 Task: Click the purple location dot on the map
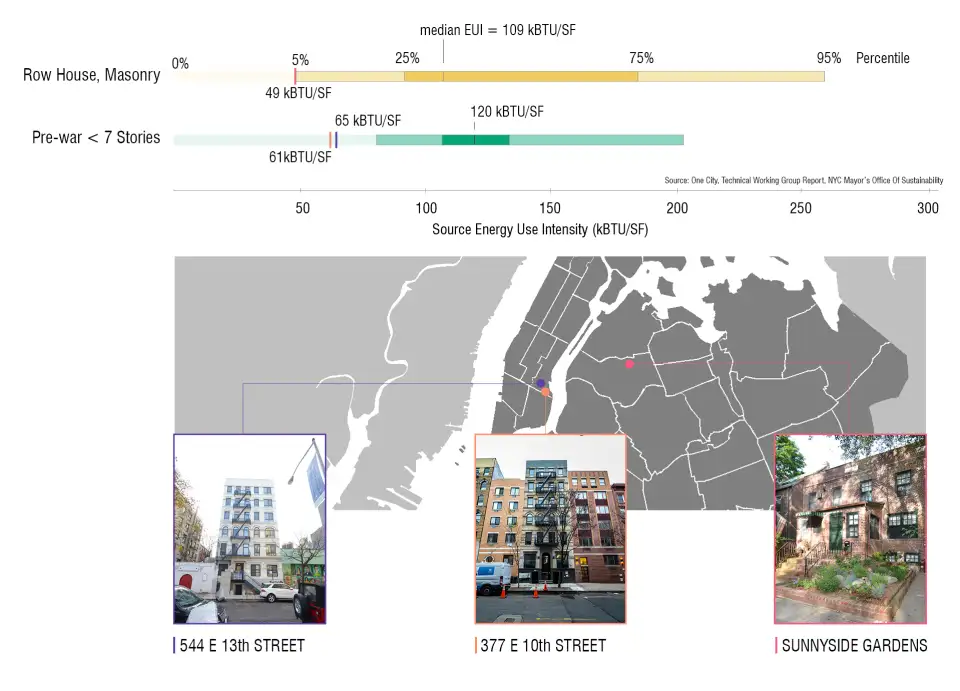point(540,383)
